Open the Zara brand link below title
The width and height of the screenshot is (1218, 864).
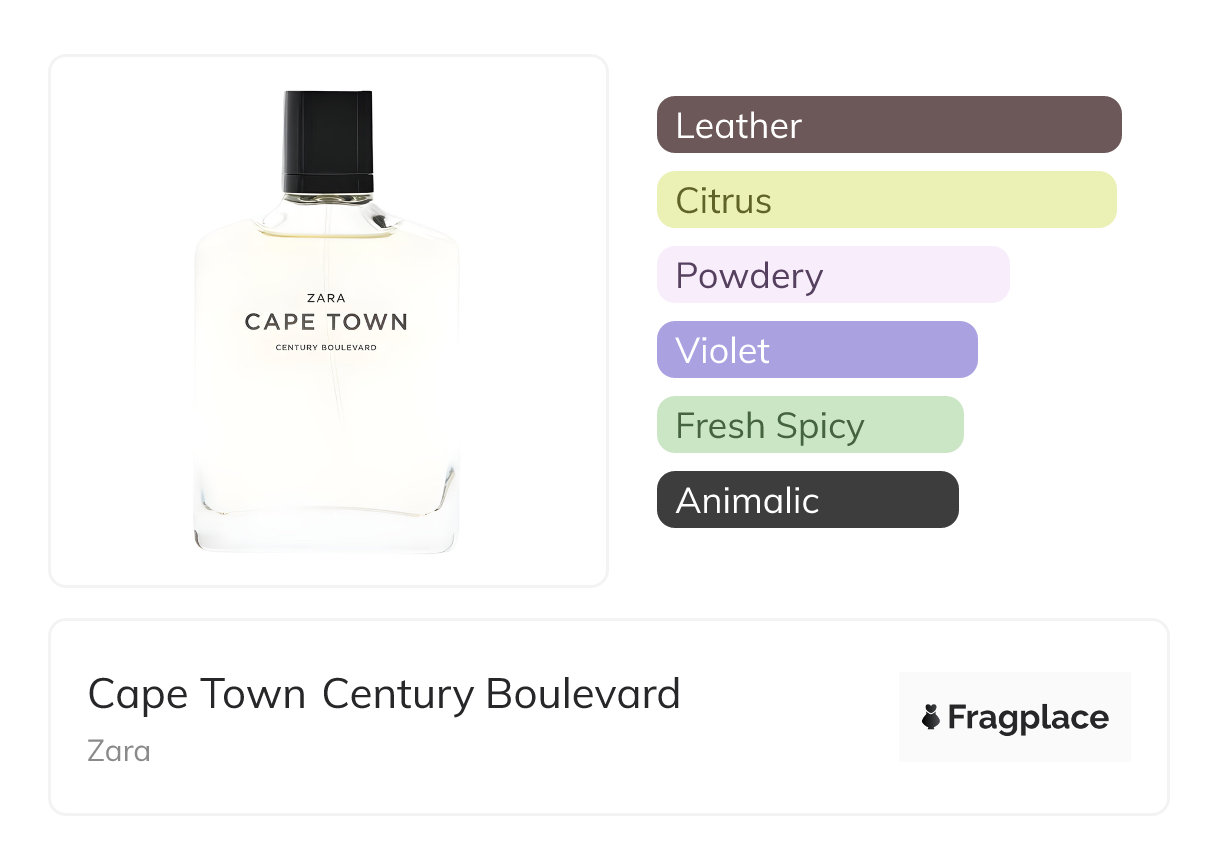pyautogui.click(x=119, y=750)
